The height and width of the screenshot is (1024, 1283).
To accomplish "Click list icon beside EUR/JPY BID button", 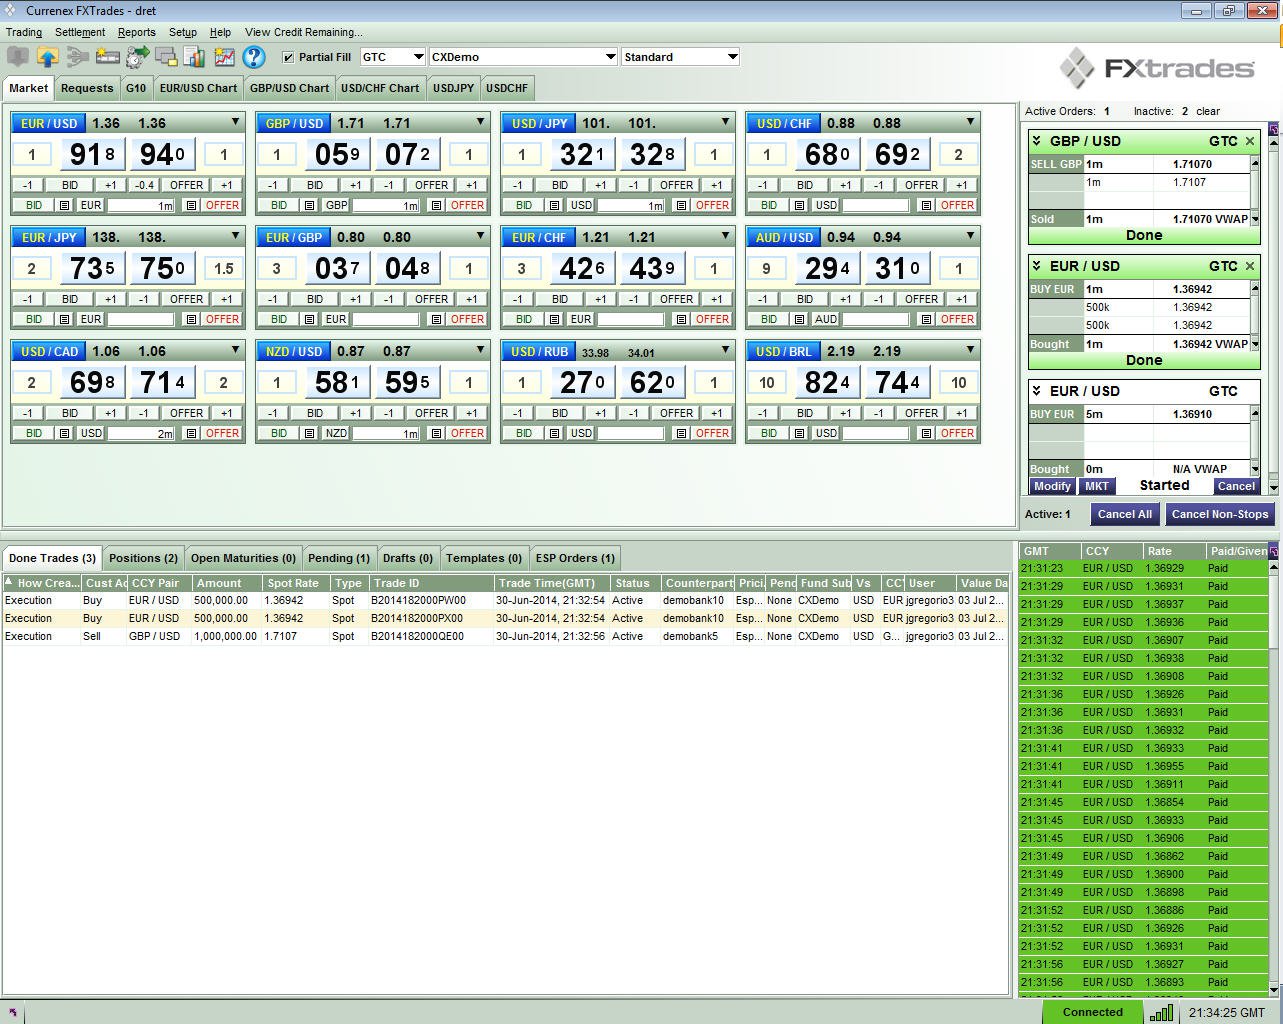I will click(x=64, y=319).
